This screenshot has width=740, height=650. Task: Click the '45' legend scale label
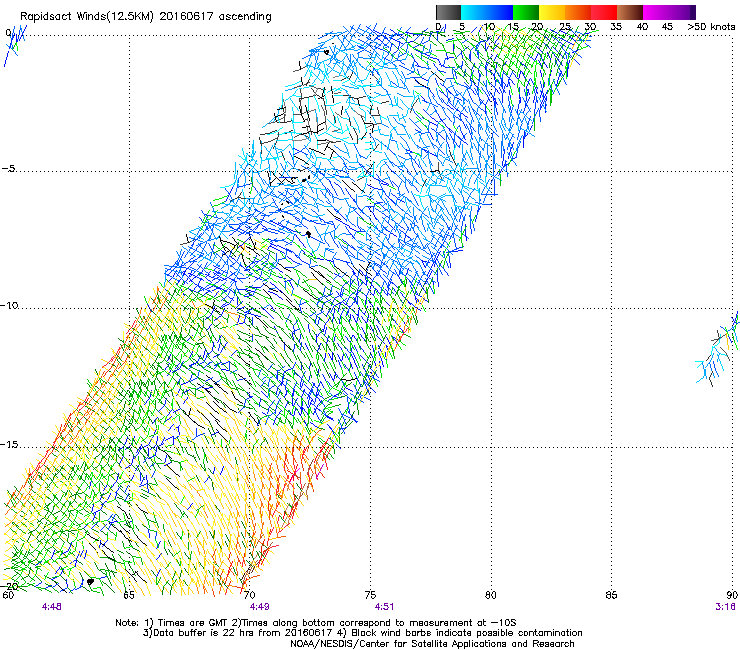click(x=667, y=27)
